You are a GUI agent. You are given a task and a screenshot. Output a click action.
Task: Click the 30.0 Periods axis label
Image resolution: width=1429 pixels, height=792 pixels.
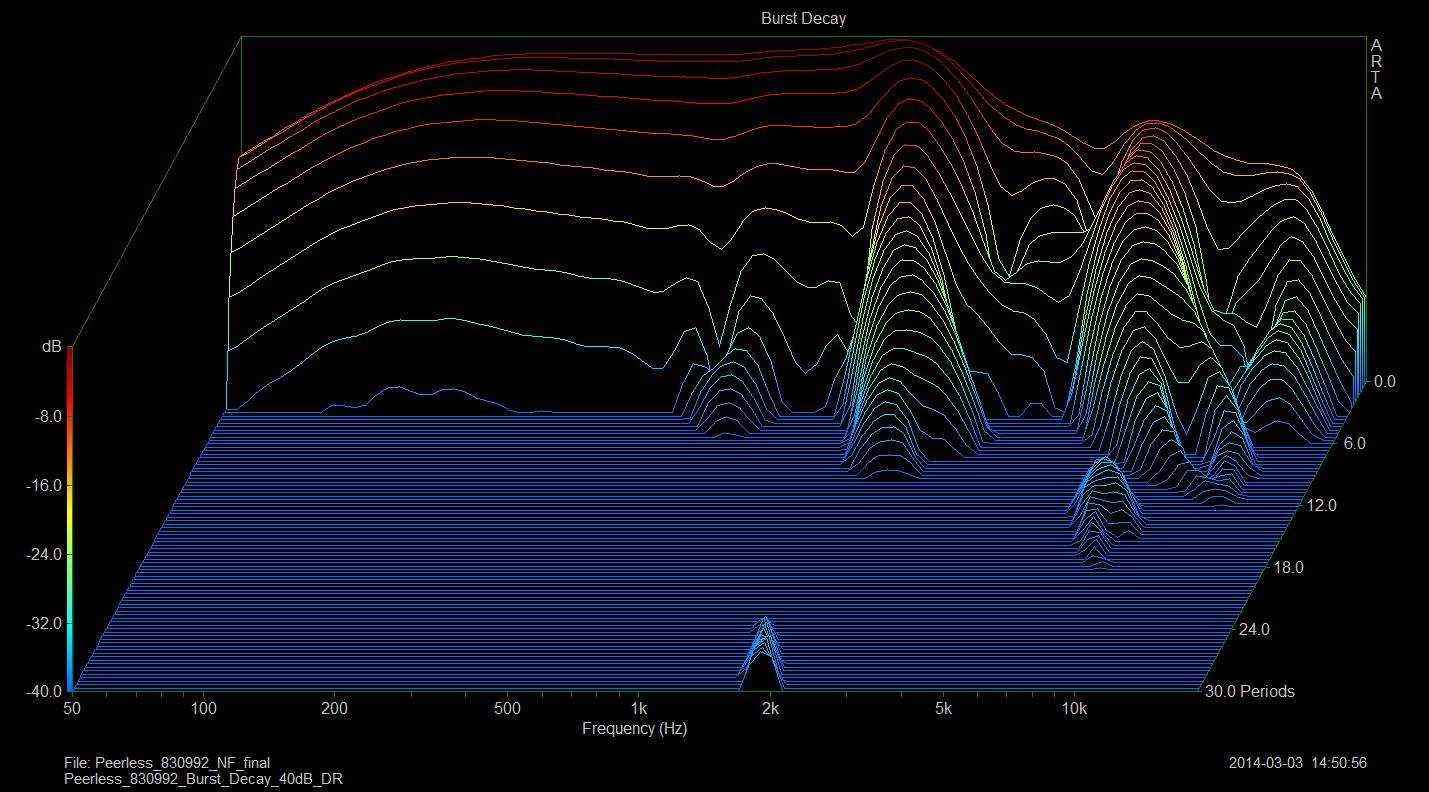click(1251, 691)
